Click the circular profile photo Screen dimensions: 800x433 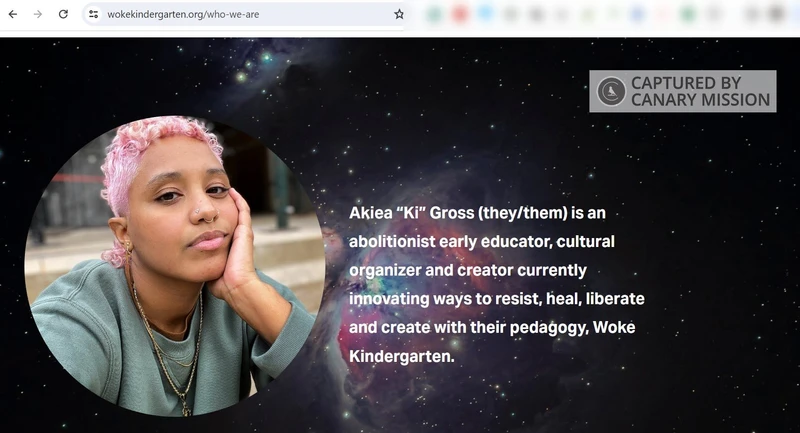(x=174, y=265)
